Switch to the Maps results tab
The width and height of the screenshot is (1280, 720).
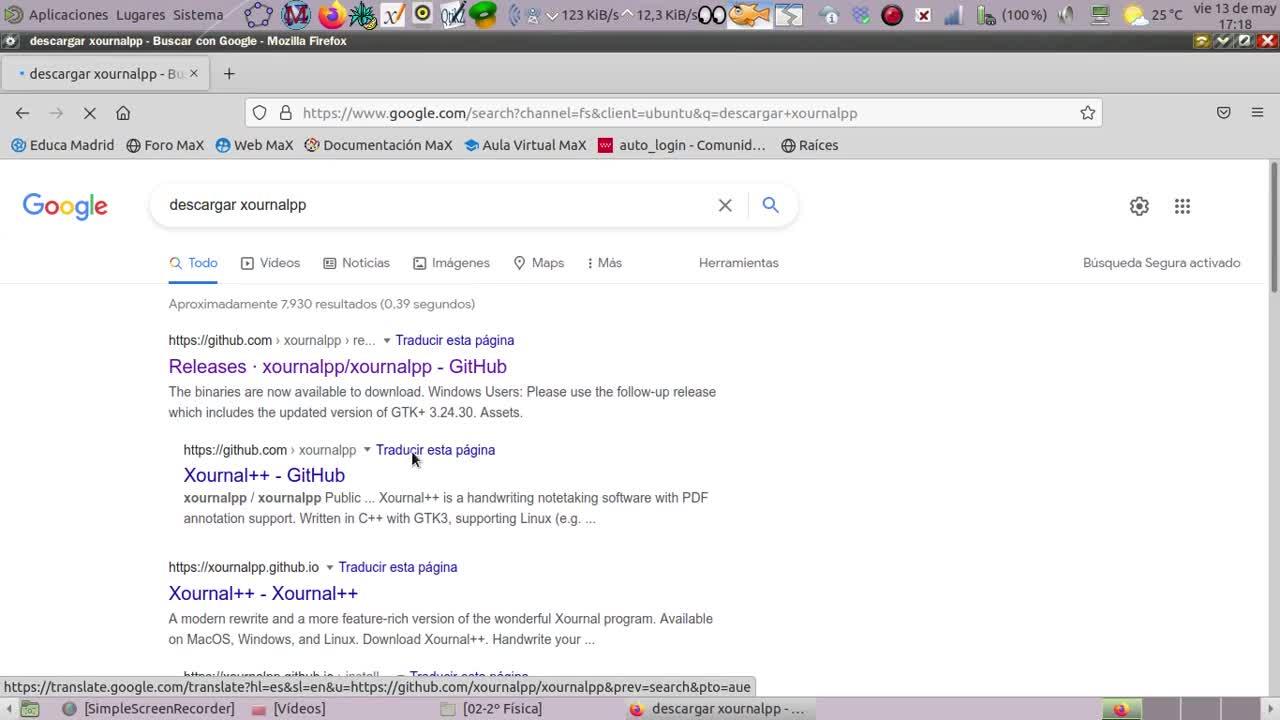tap(538, 263)
